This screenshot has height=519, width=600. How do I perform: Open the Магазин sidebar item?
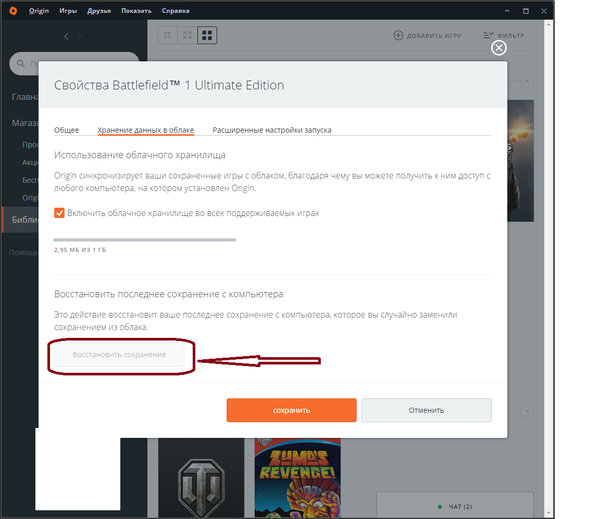(x=24, y=123)
